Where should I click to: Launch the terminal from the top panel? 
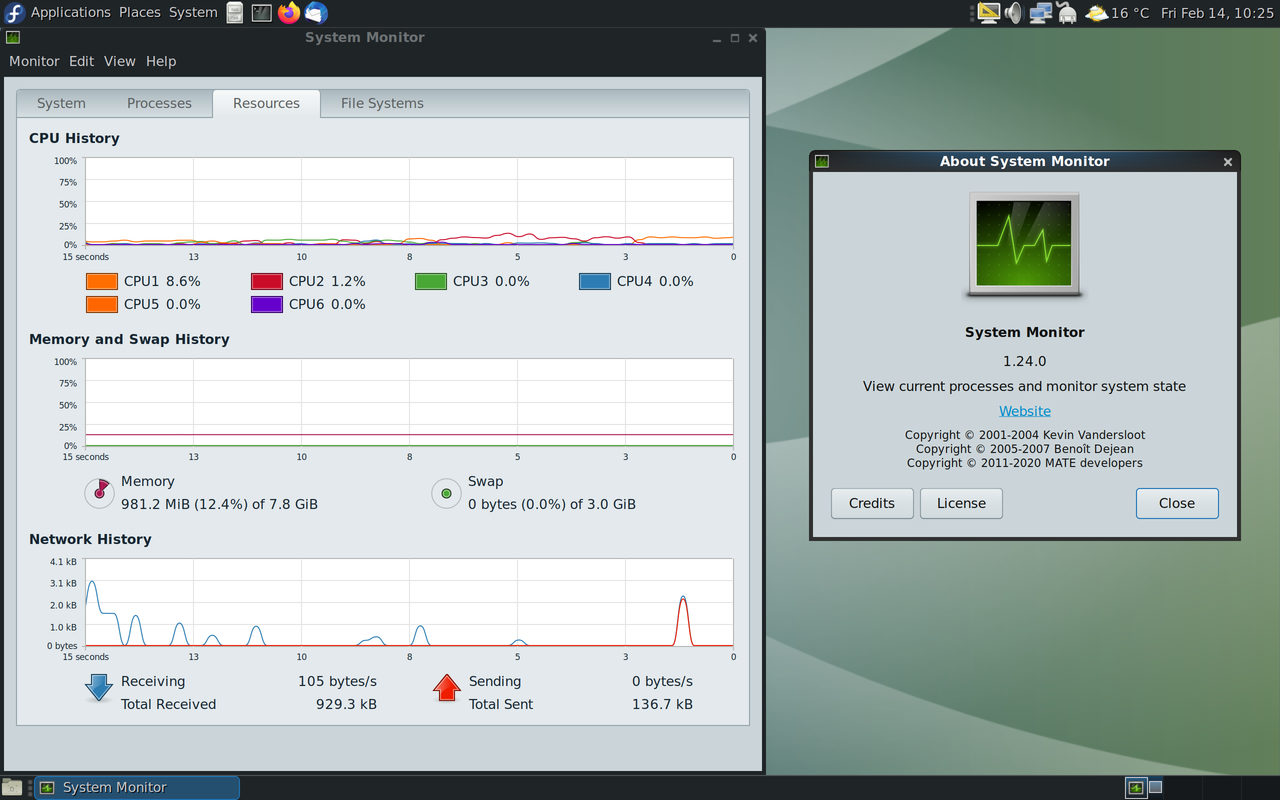262,13
